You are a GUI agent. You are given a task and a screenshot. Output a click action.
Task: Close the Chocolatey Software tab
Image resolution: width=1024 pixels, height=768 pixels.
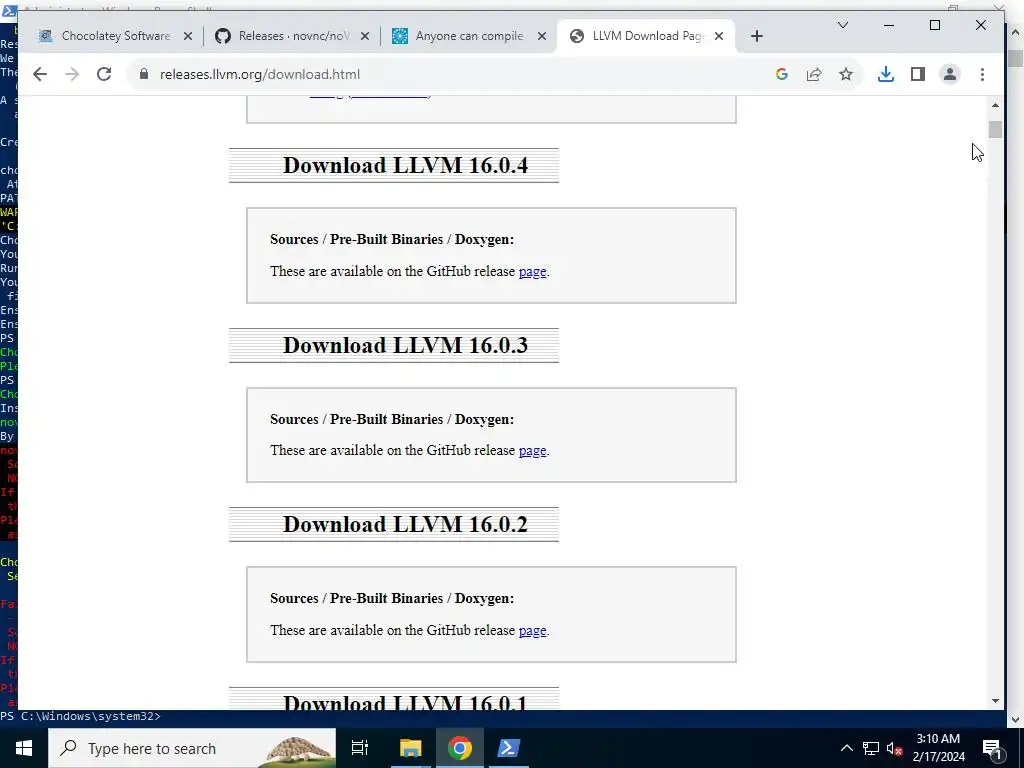[187, 36]
